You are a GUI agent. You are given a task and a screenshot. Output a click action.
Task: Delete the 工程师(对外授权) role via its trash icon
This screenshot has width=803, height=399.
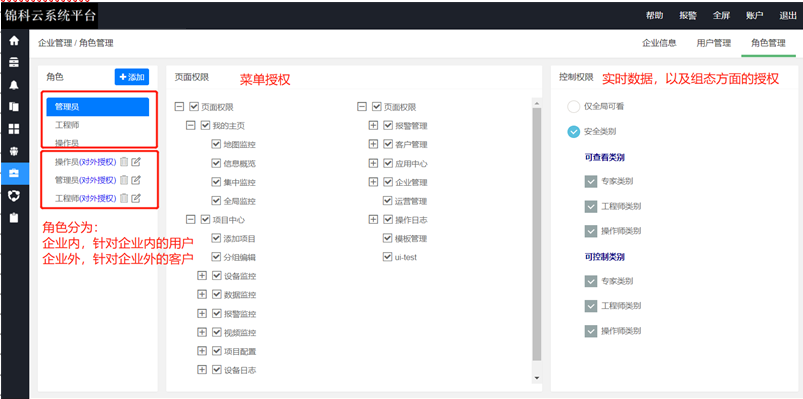tap(124, 198)
